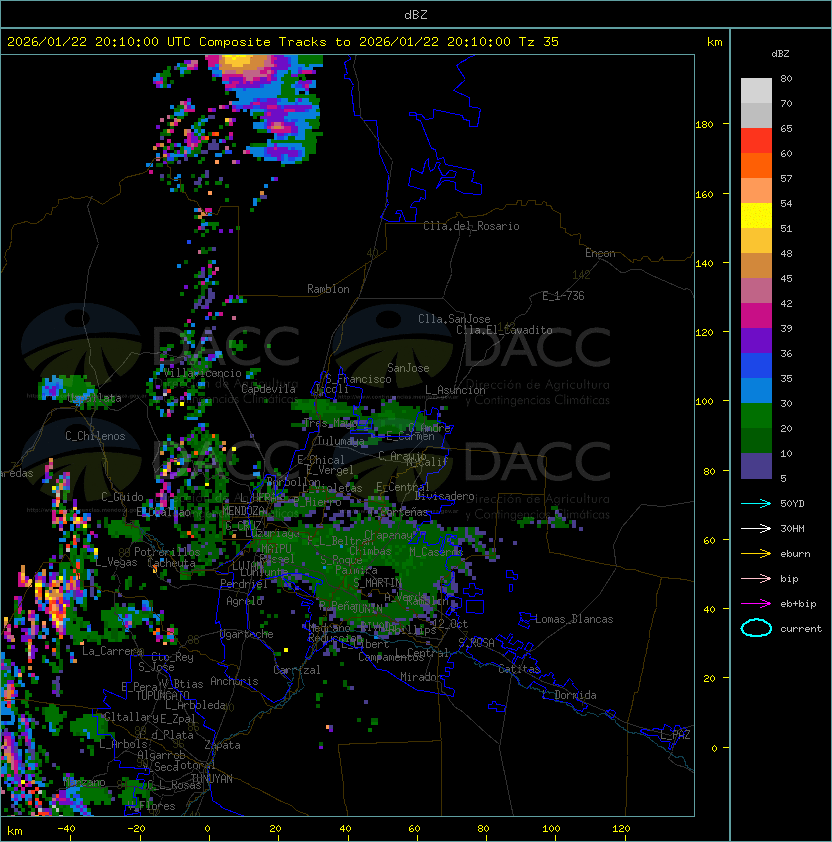The image size is (832, 842).
Task: Click the 'Potrerillos' map label
Action: tap(167, 552)
